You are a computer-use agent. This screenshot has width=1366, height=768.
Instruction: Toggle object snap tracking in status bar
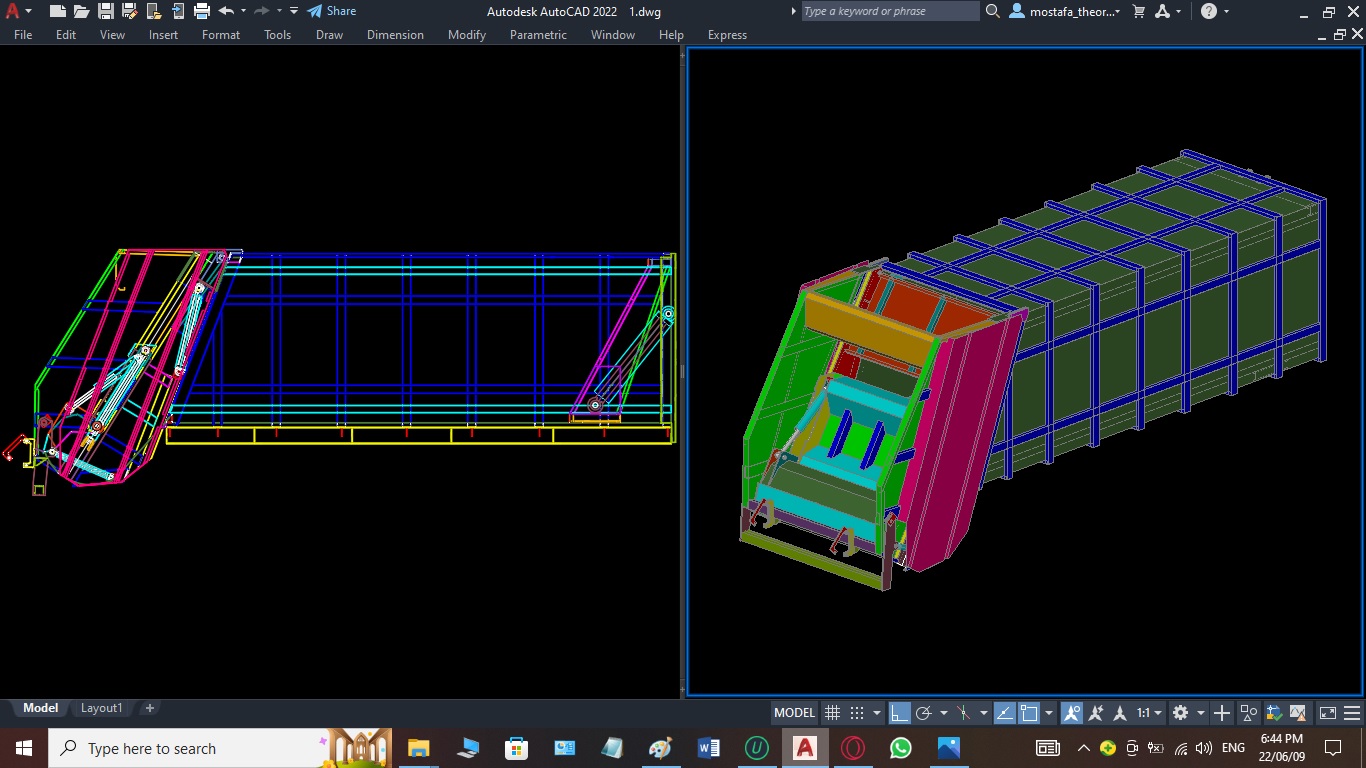(x=1004, y=713)
